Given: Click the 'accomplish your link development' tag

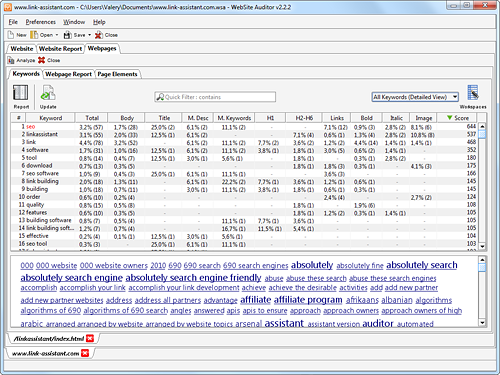Looking at the screenshot, I should 184,288.
